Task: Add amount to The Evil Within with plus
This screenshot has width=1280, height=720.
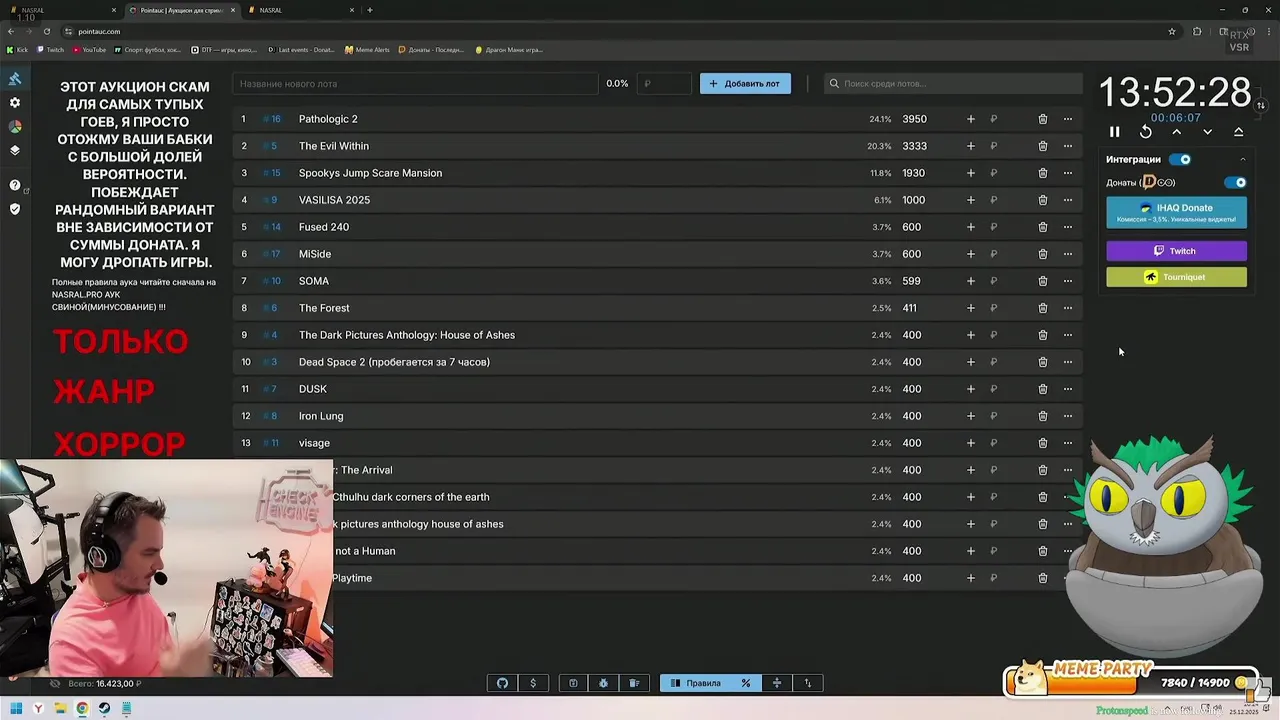Action: tap(970, 146)
